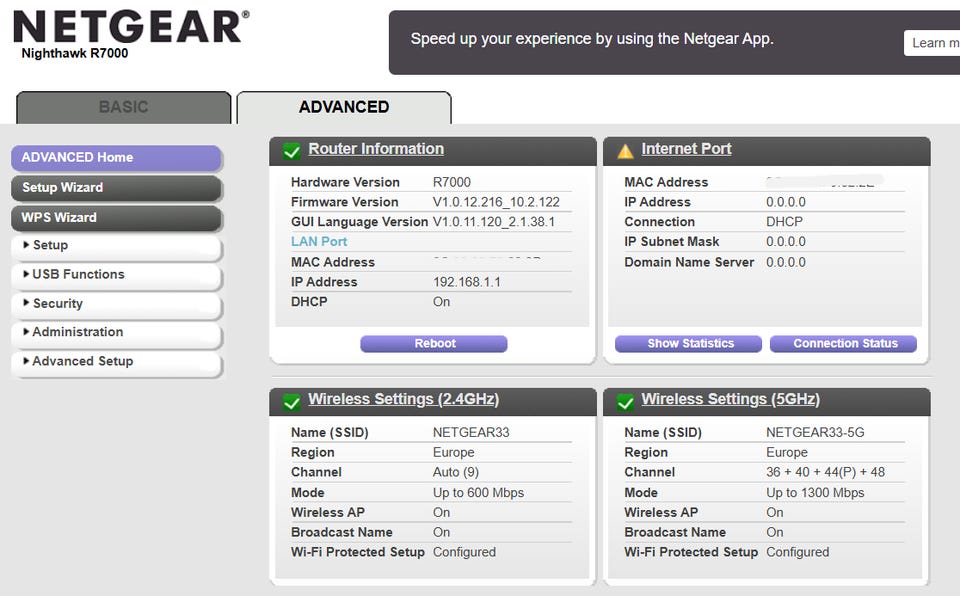960x596 pixels.
Task: Open Connection Status
Action: (844, 344)
